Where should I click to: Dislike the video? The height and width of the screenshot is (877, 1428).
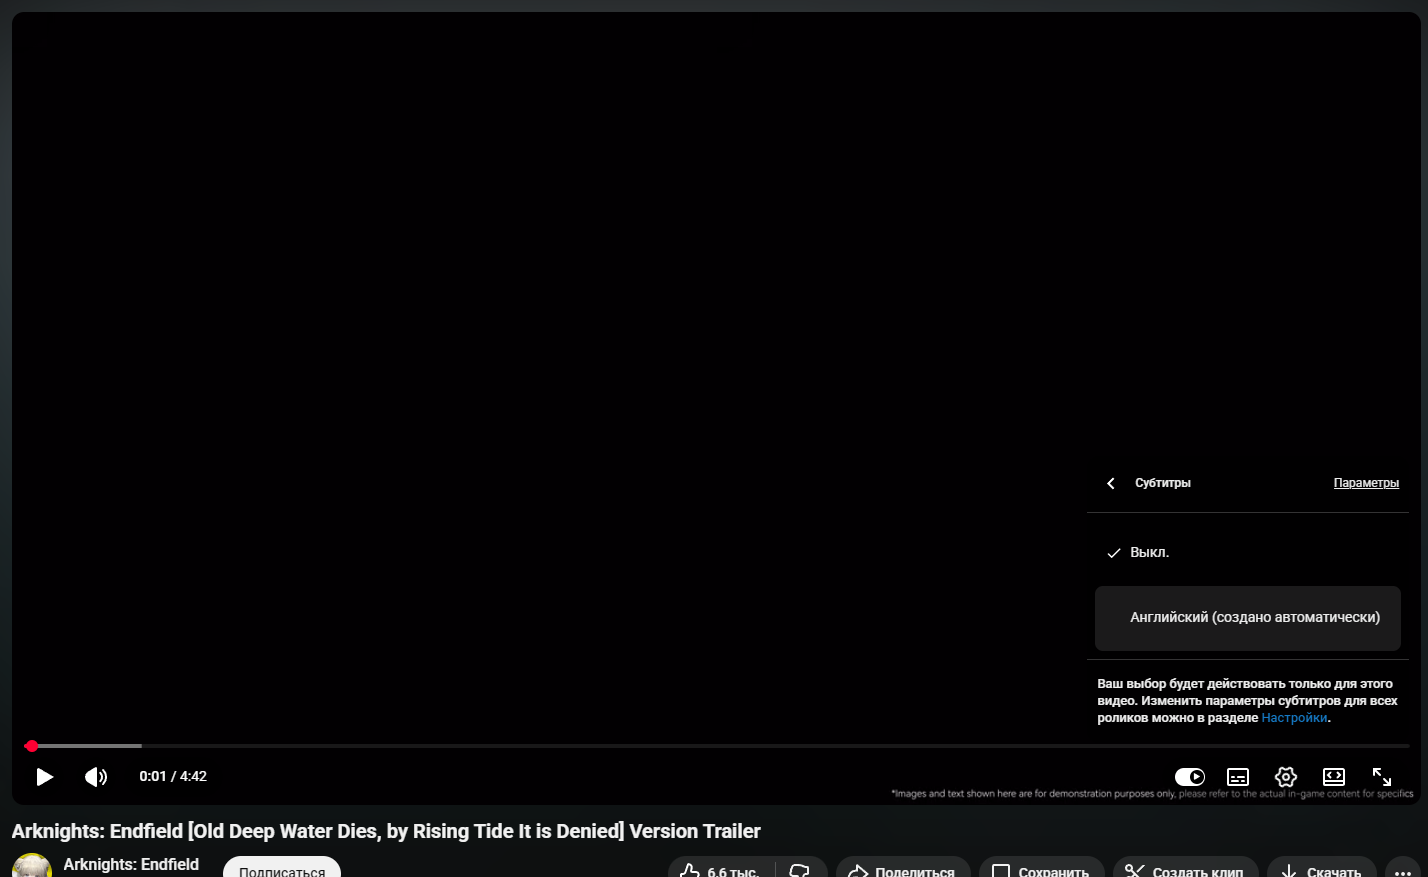(801, 868)
